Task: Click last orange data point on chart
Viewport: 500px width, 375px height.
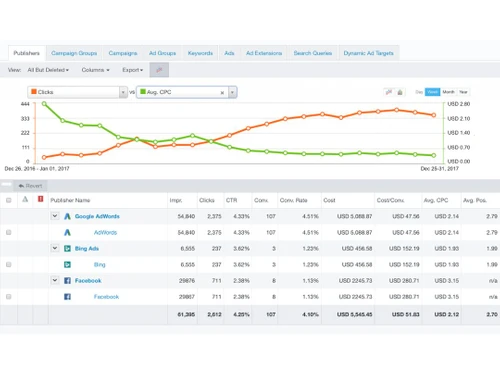Action: coord(434,115)
